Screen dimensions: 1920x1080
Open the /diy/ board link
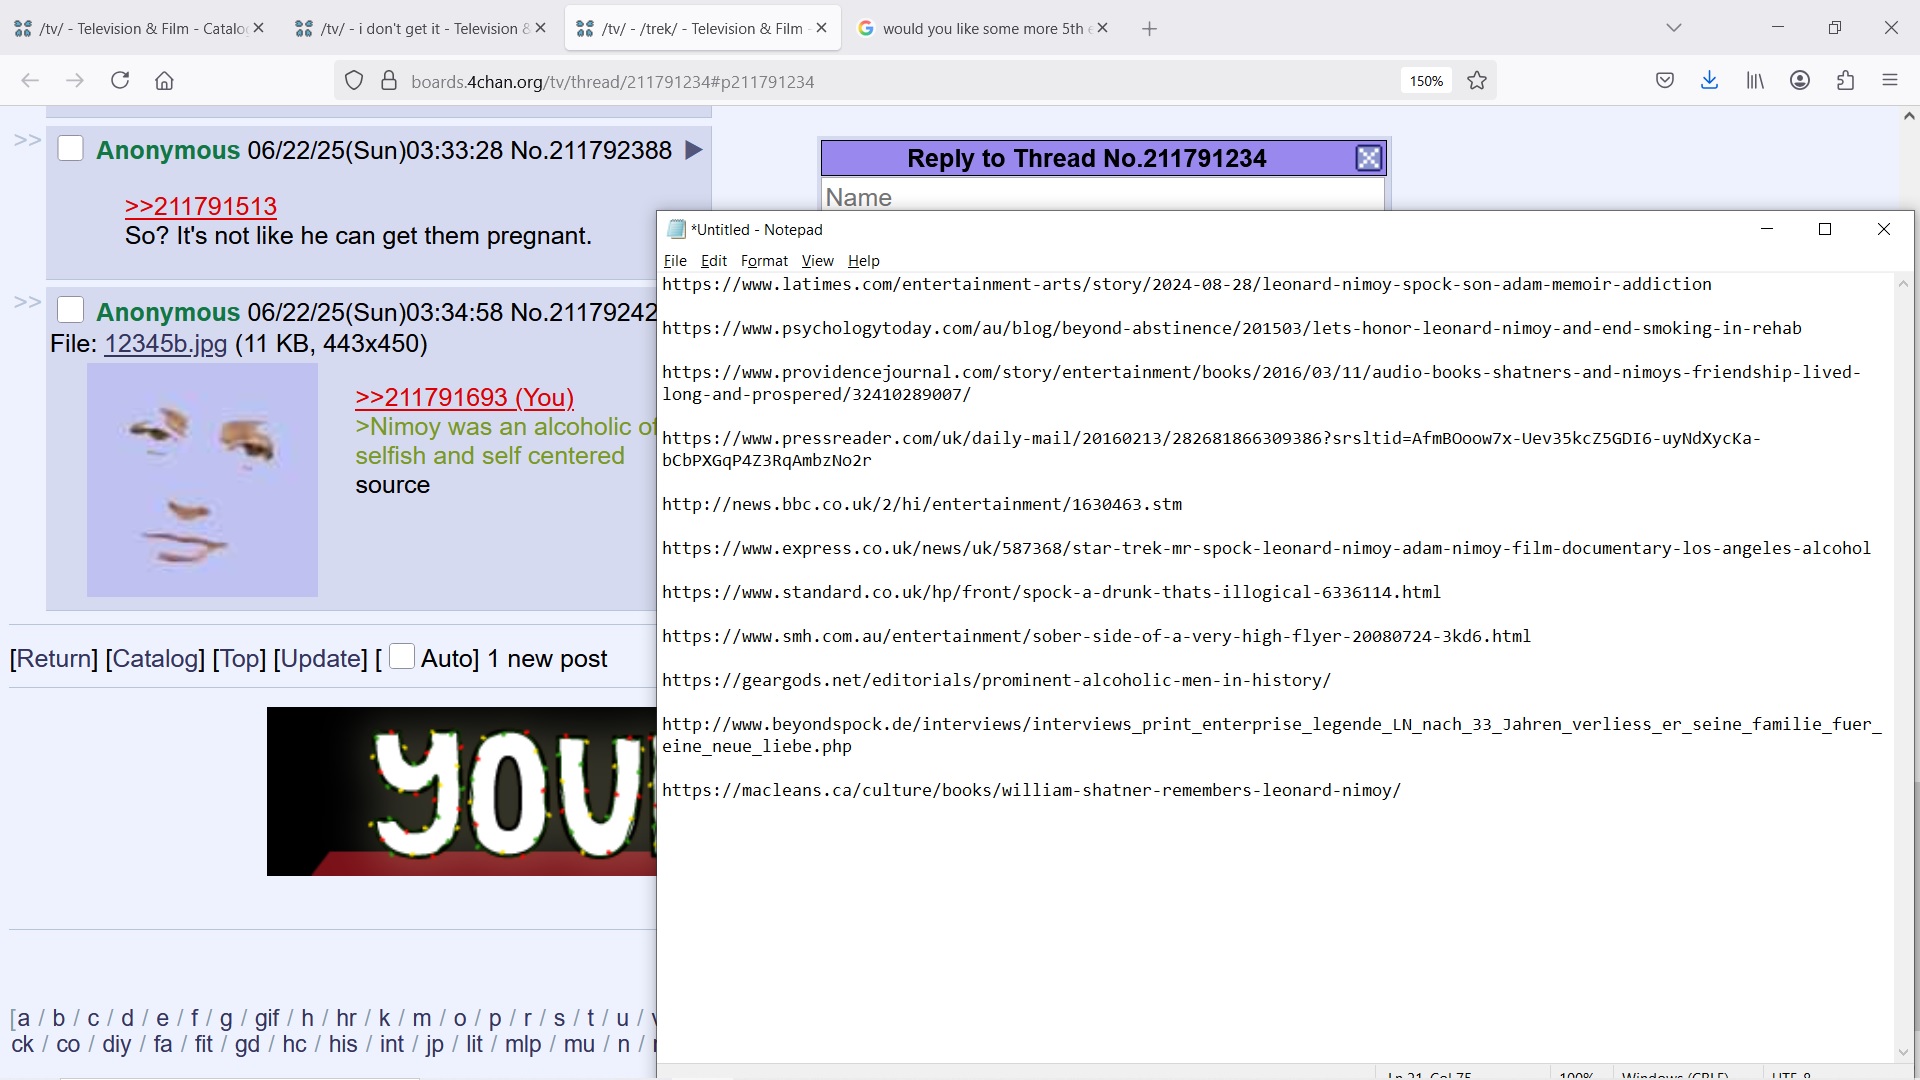pyautogui.click(x=116, y=1044)
